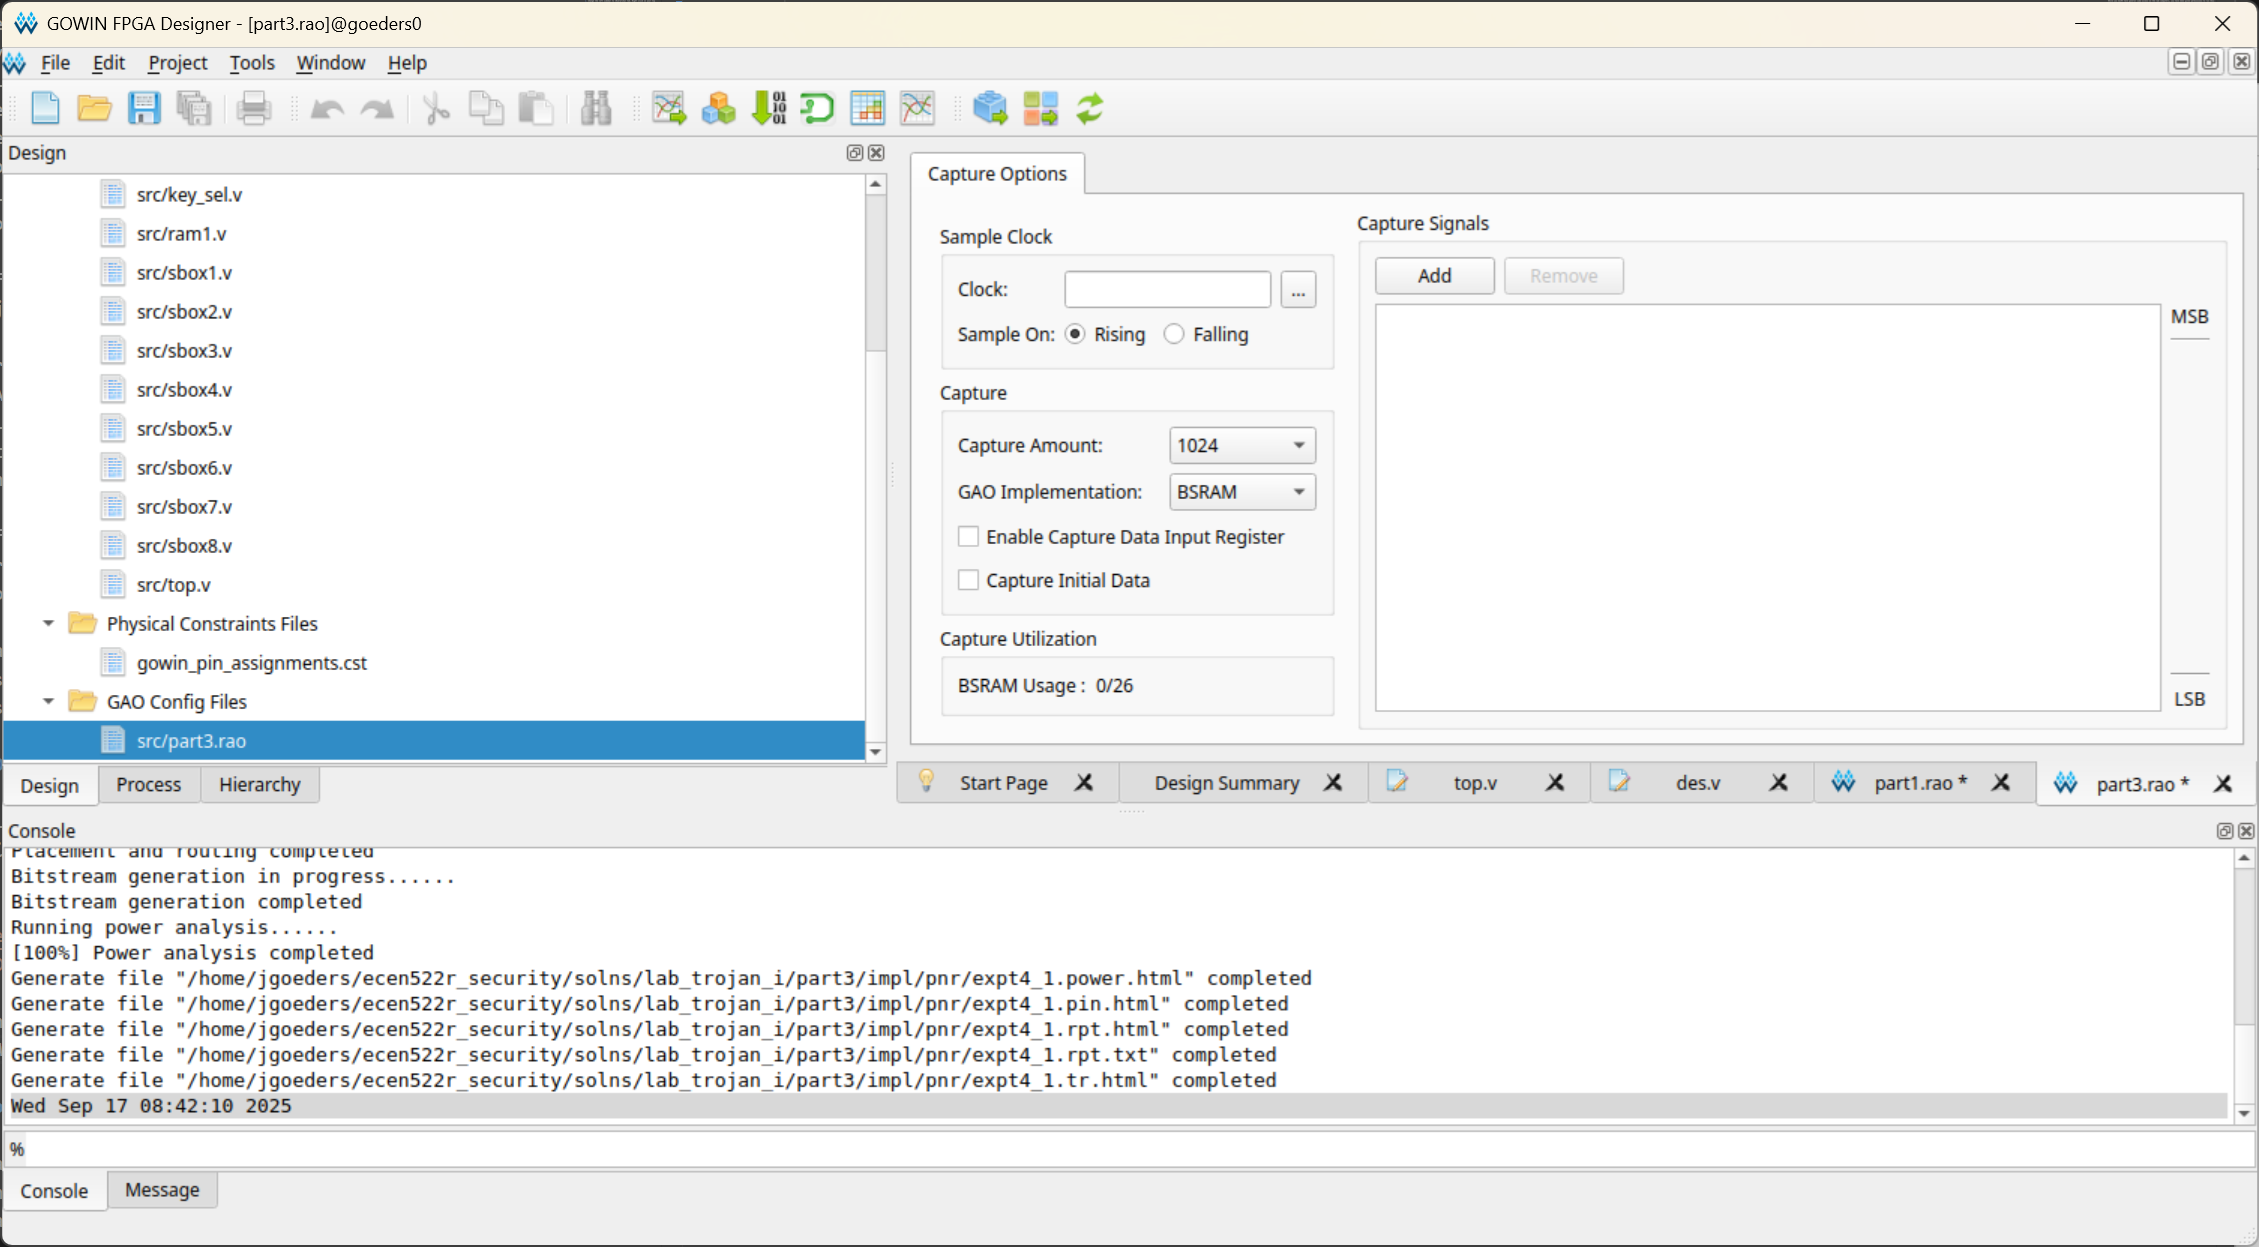
Task: Float the Design panel
Action: click(855, 153)
